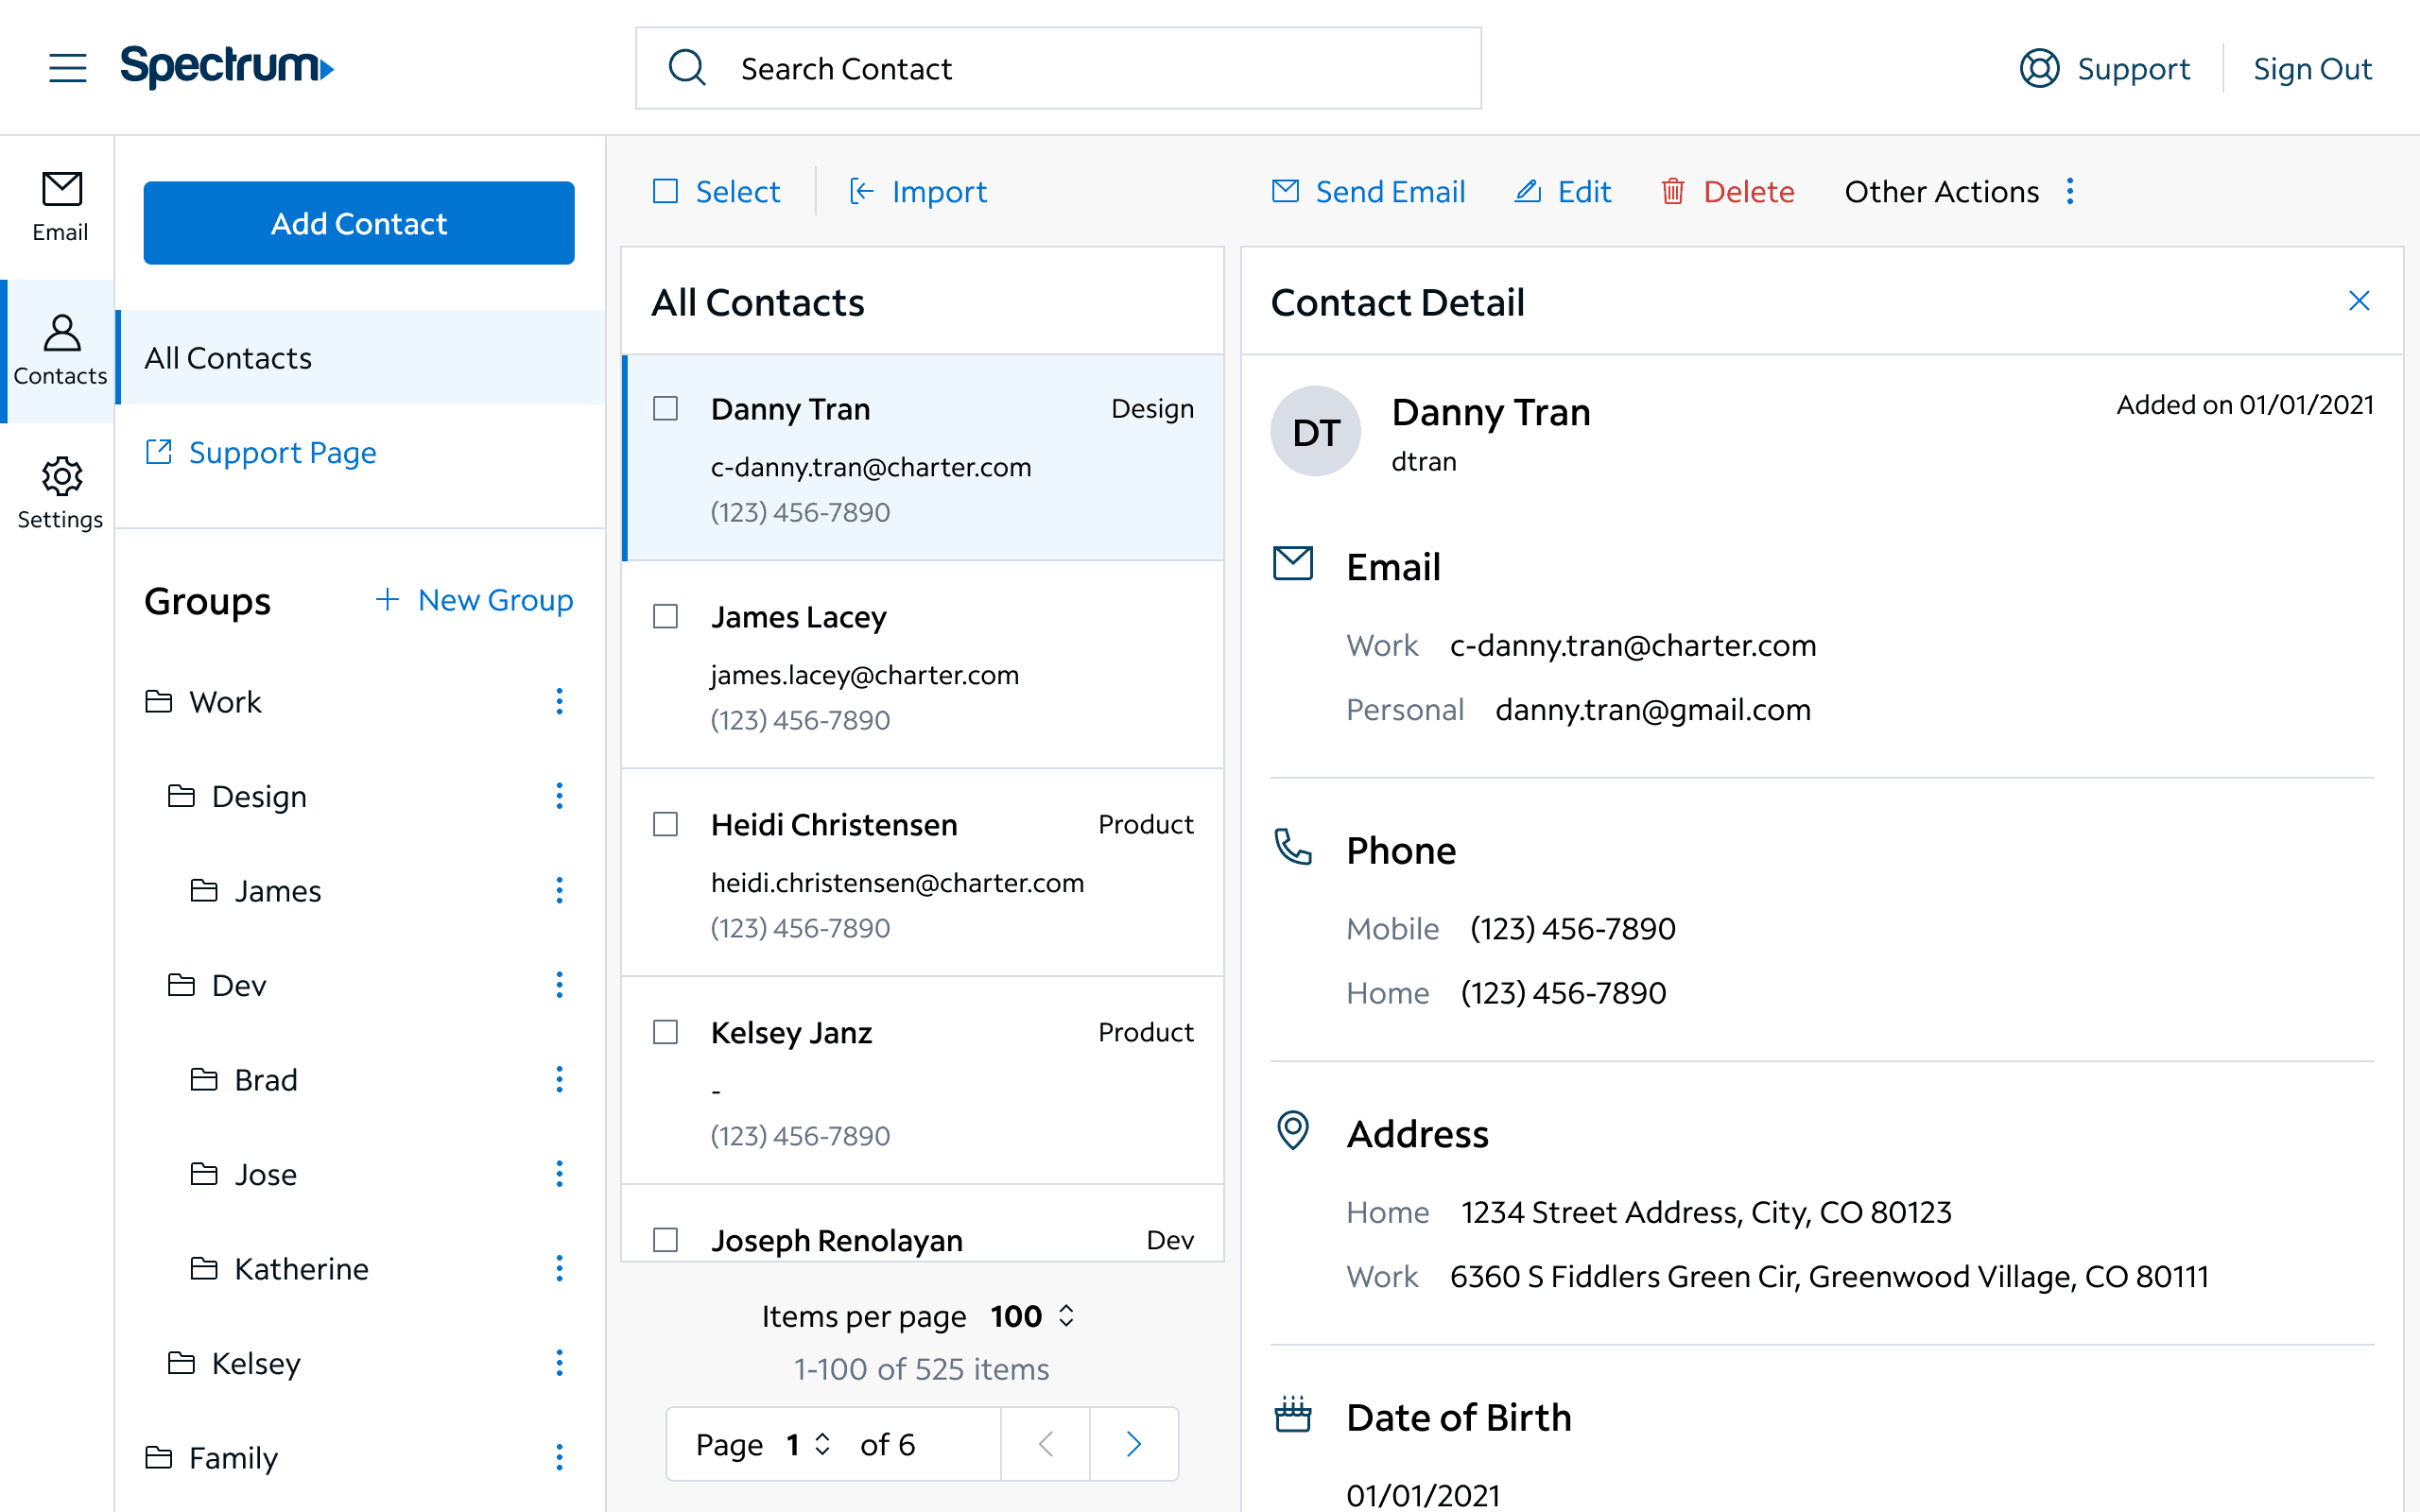Open options menu for Brad group
This screenshot has width=2420, height=1512.
(559, 1079)
